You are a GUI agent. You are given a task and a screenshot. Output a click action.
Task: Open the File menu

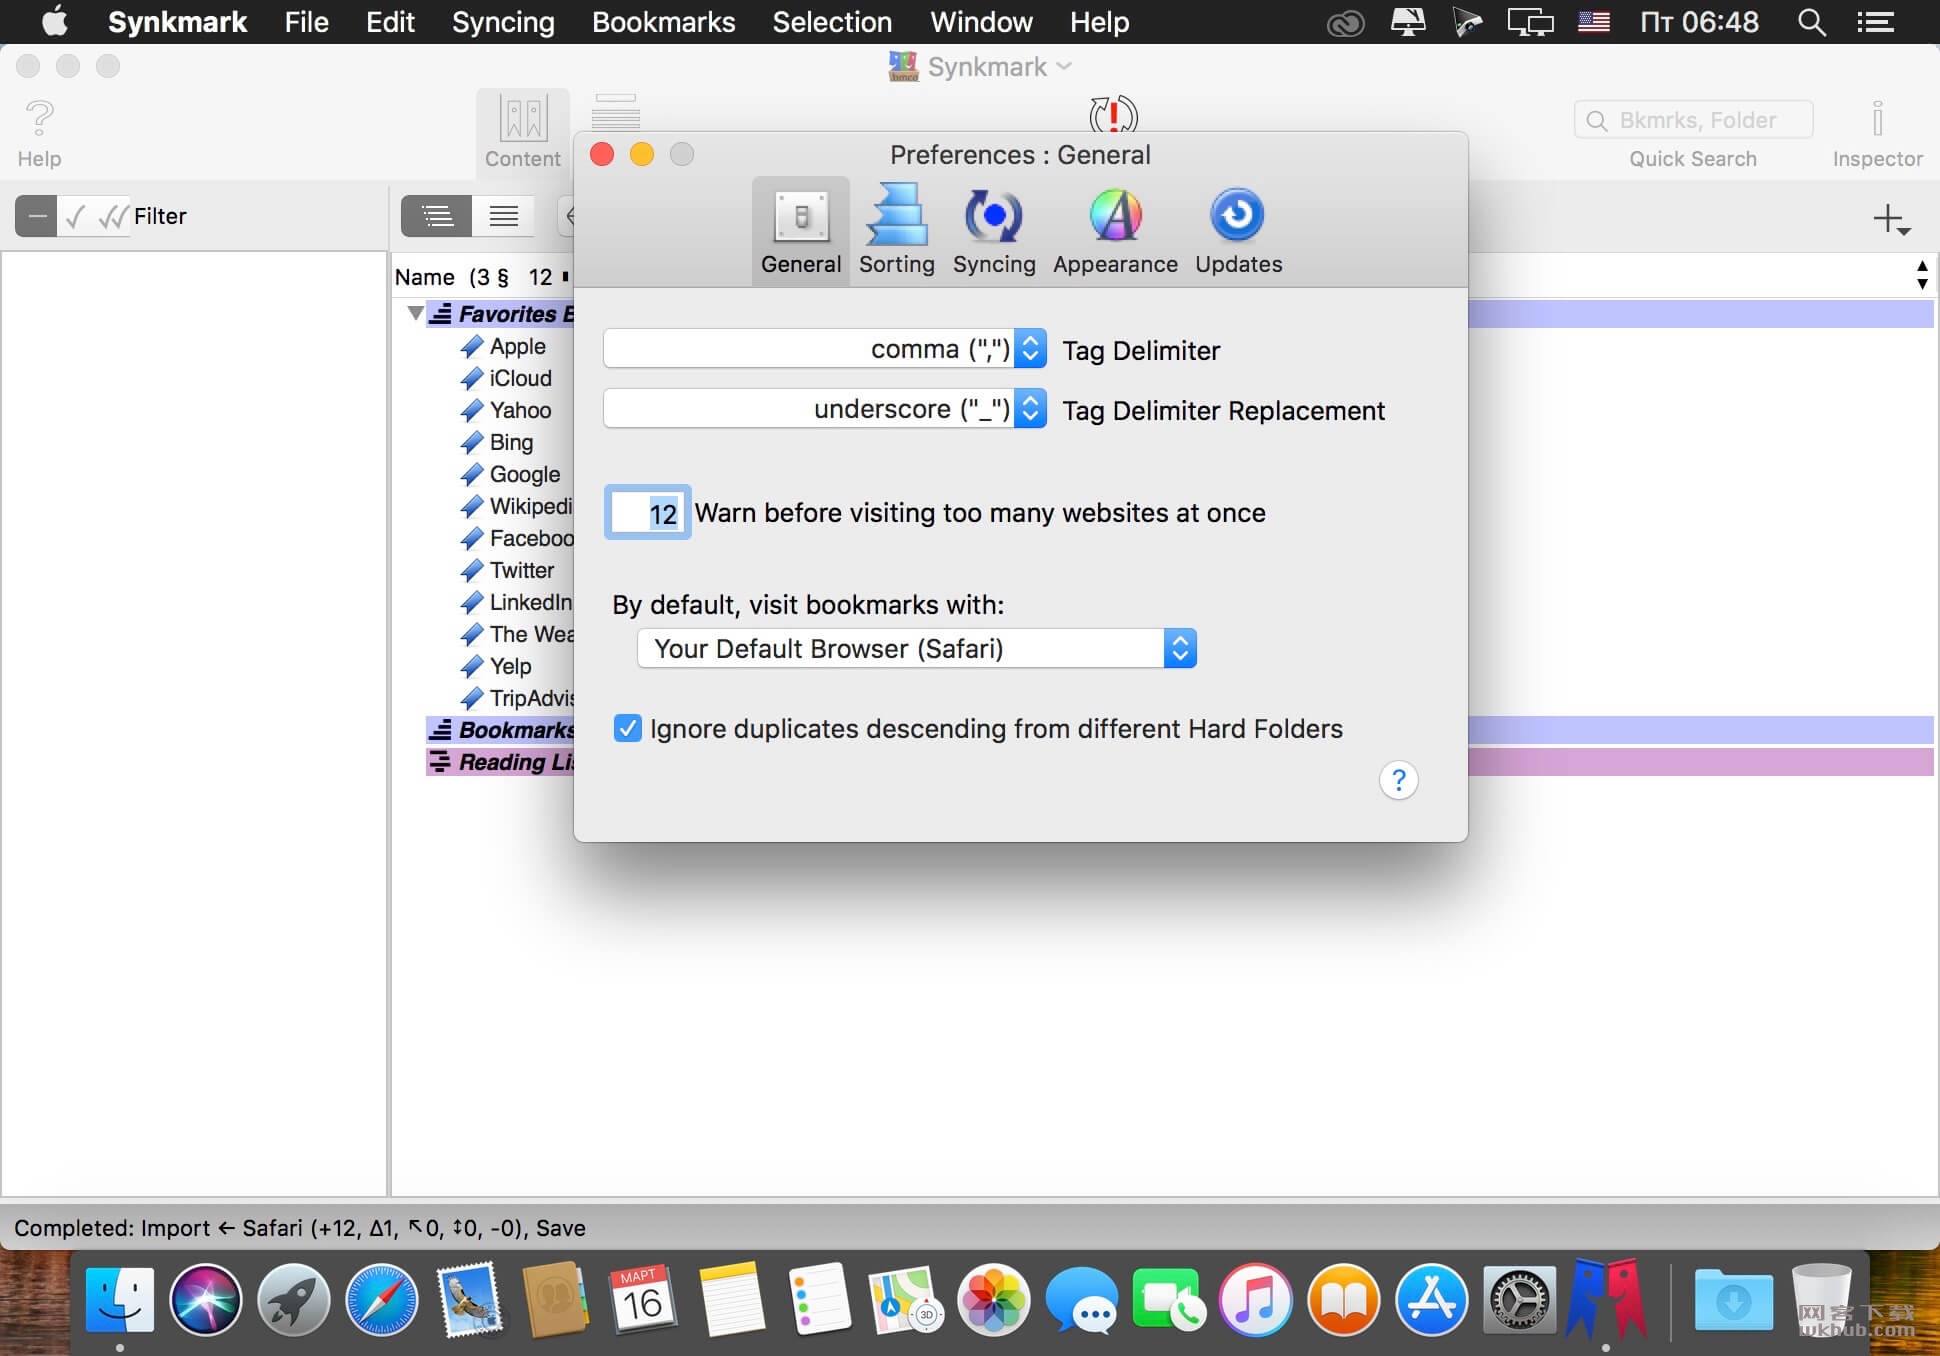click(x=306, y=22)
